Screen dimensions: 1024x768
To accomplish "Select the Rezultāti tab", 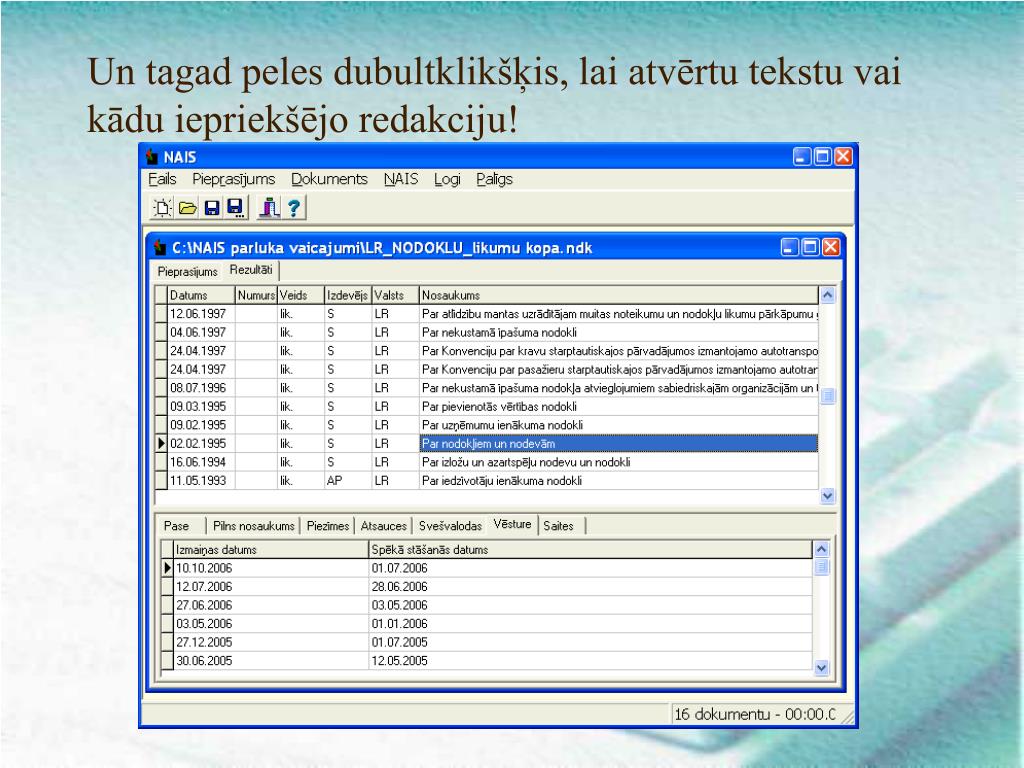I will pyautogui.click(x=251, y=270).
